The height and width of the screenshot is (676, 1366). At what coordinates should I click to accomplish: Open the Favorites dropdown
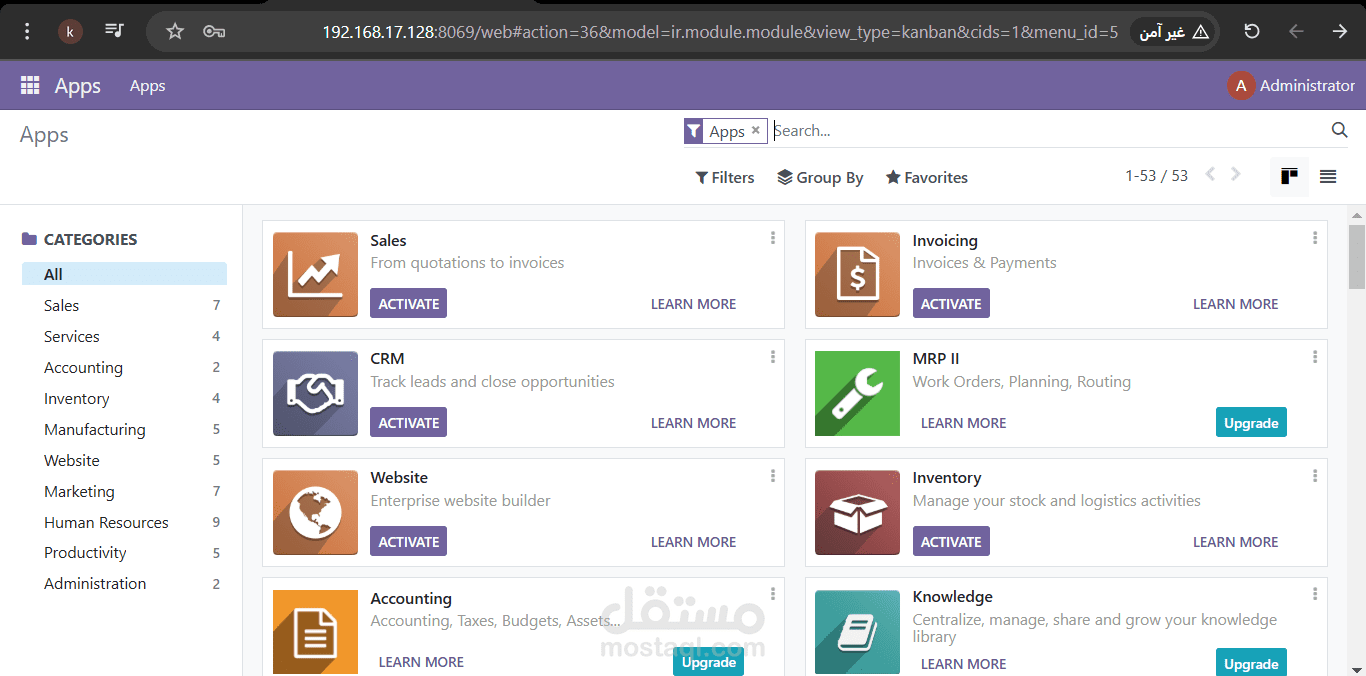927,177
